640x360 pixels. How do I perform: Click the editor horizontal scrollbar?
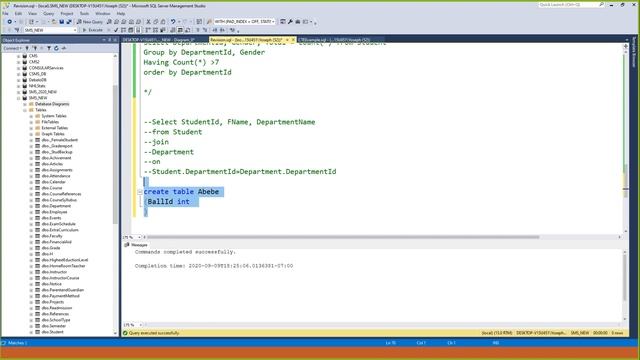click(343, 237)
